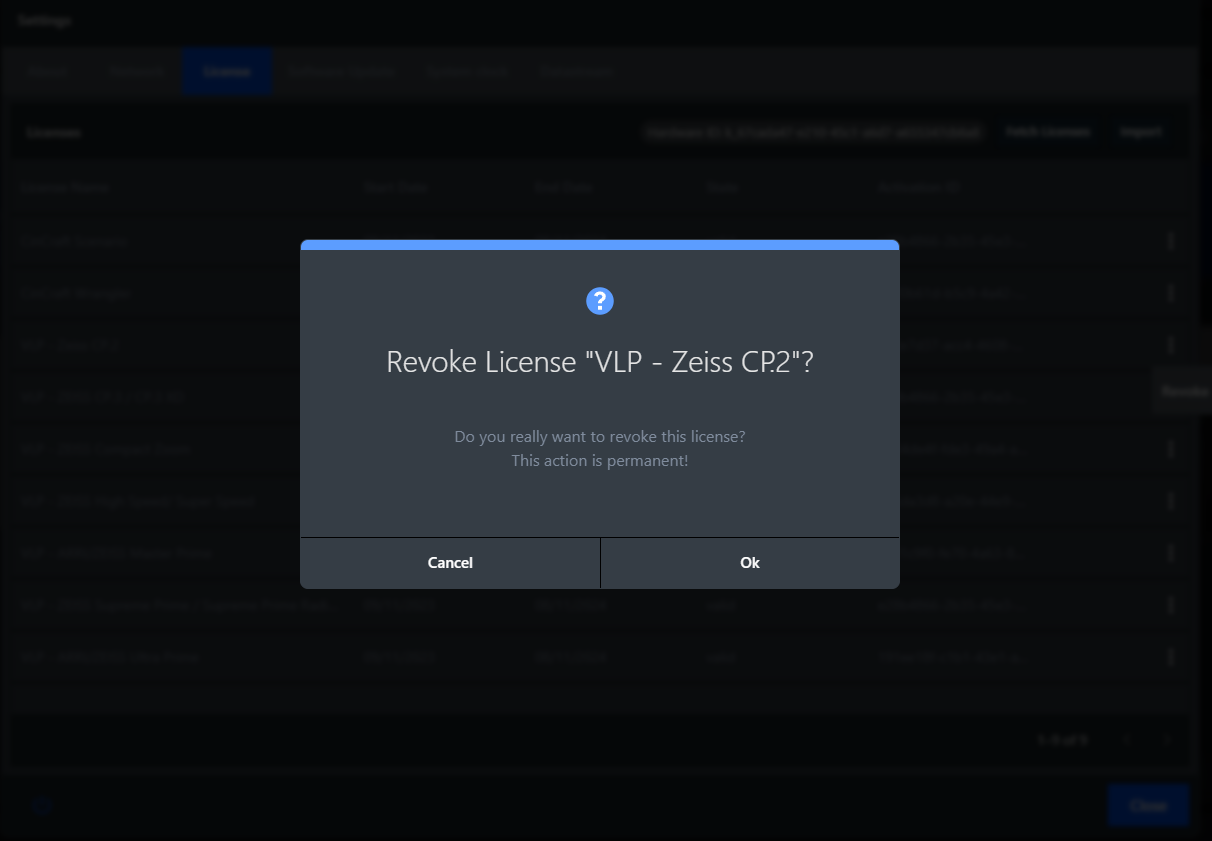Open kebab menu for ZEISS Supreme Prime row
This screenshot has height=841, width=1212.
point(1170,605)
